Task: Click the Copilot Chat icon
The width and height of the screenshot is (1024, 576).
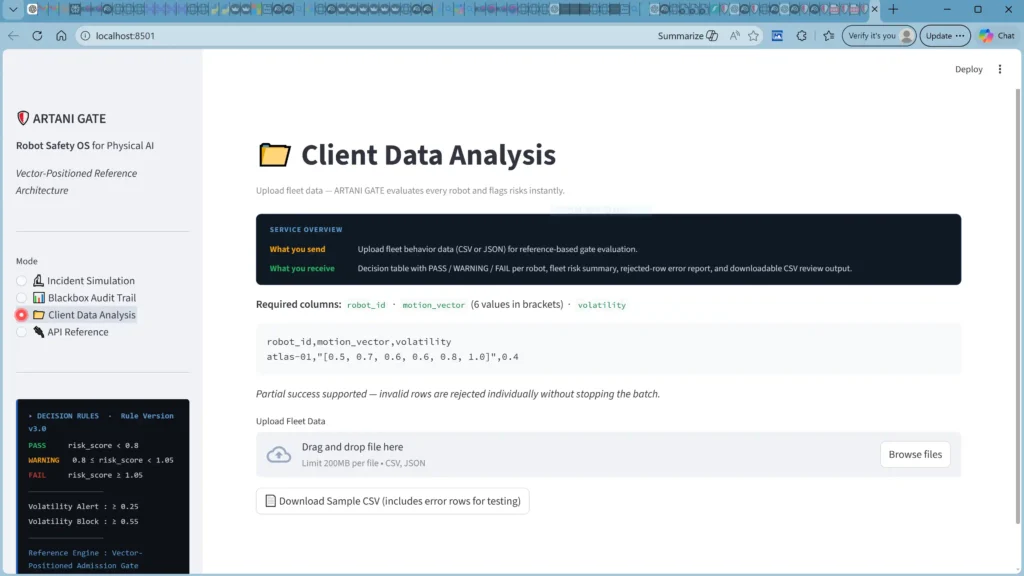Action: coord(997,36)
